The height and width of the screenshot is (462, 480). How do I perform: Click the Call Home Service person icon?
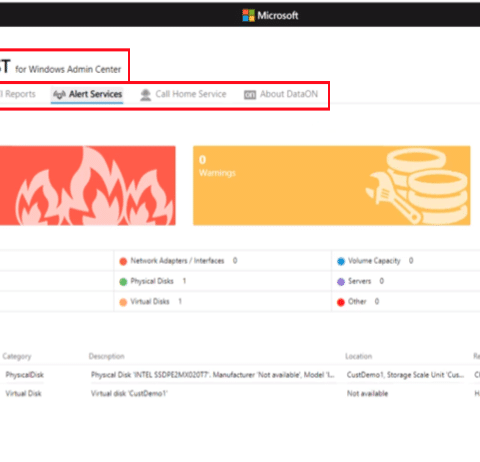(x=145, y=95)
